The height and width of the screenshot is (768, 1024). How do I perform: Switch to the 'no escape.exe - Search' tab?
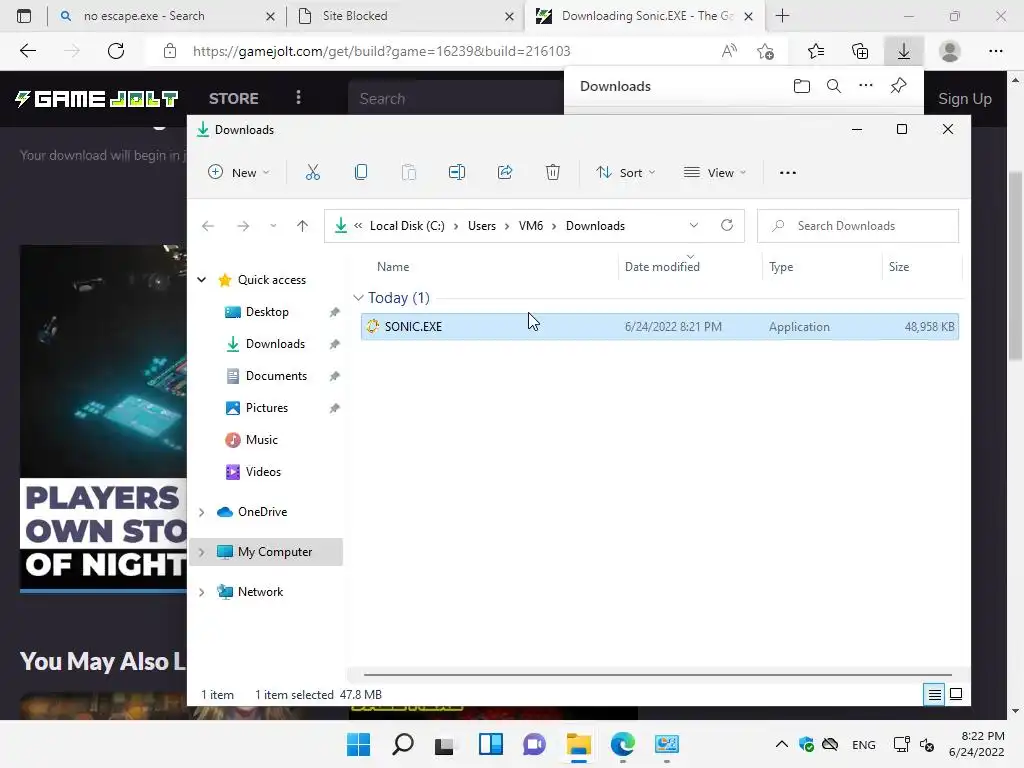point(167,16)
